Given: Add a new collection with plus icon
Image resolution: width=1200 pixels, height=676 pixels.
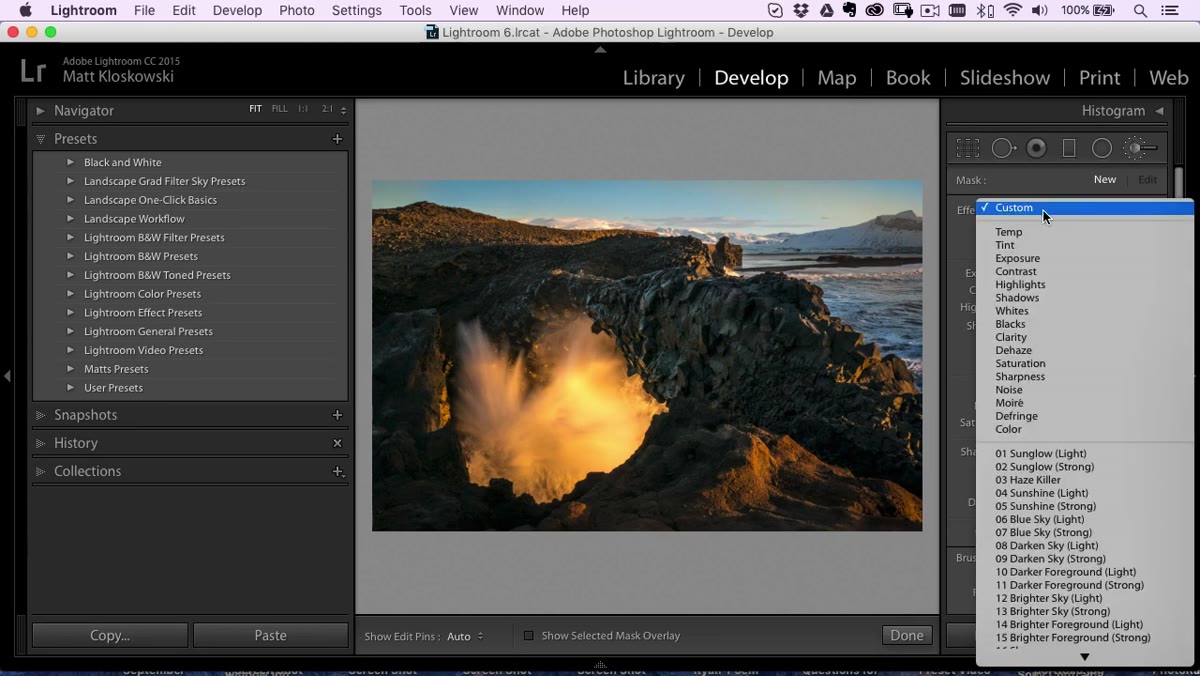Looking at the screenshot, I should click(338, 471).
